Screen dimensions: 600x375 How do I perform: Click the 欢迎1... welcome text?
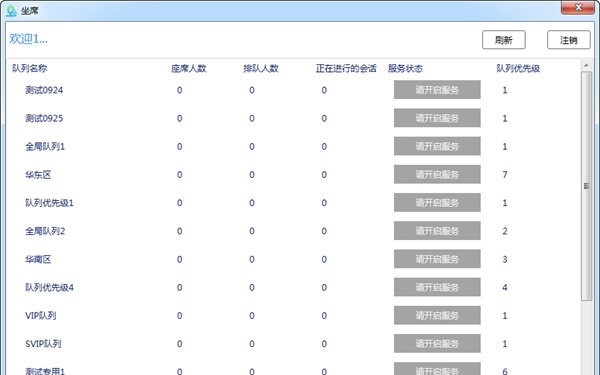click(29, 39)
